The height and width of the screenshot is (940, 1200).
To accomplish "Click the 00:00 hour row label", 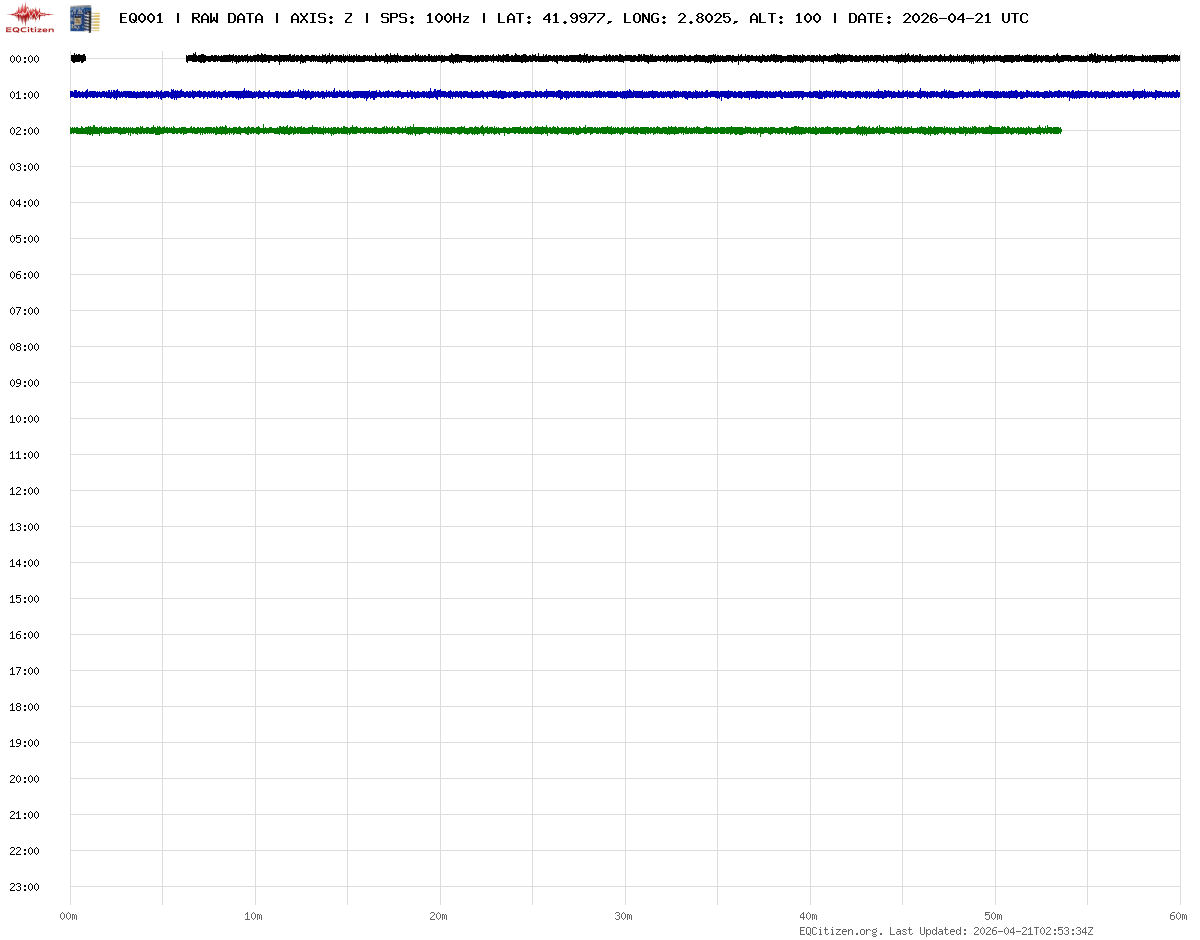I will tap(24, 59).
